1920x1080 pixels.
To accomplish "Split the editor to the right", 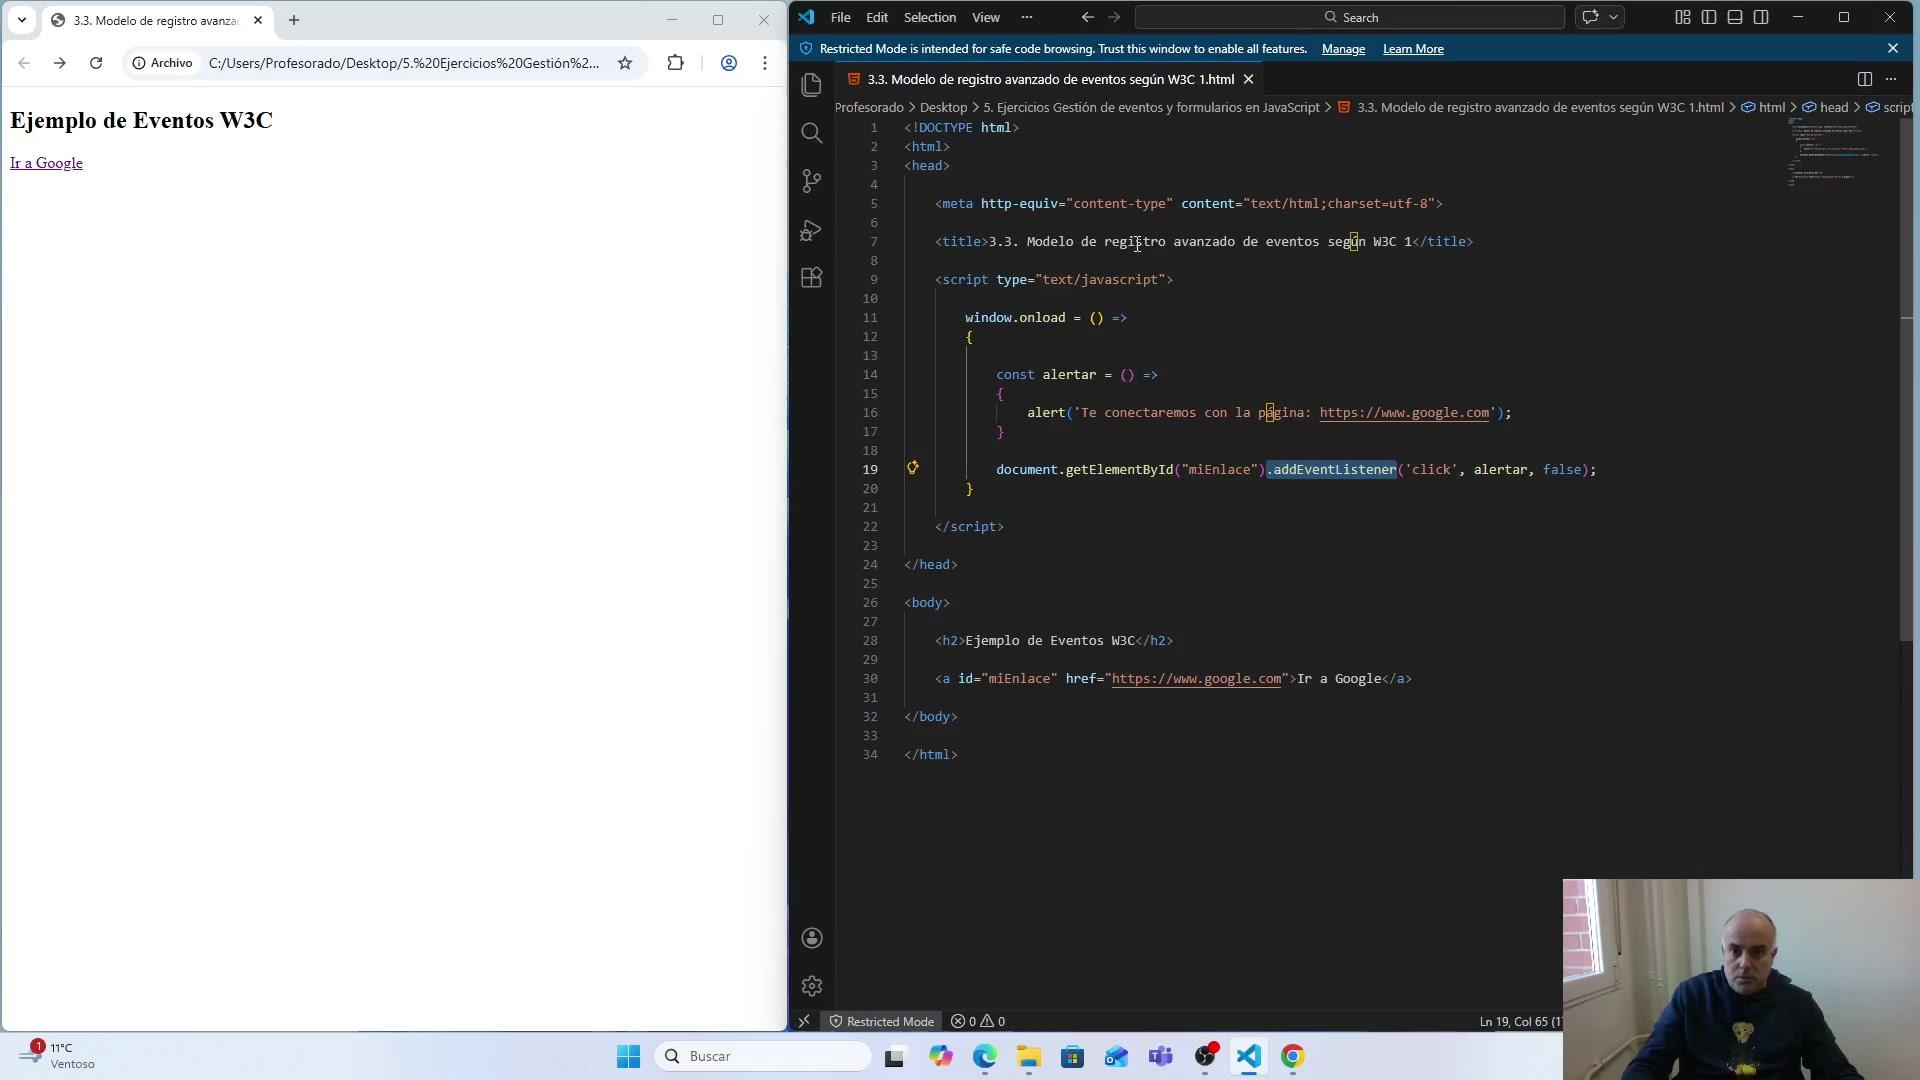I will [x=1864, y=79].
